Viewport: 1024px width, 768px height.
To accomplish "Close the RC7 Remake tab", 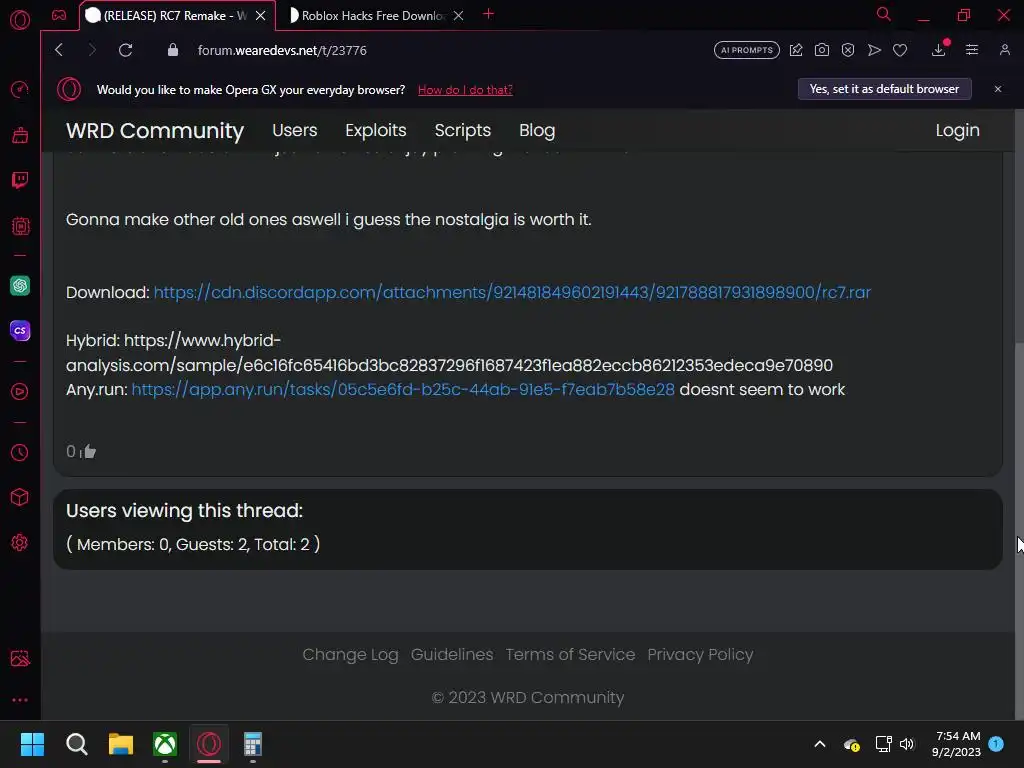I will point(261,16).
